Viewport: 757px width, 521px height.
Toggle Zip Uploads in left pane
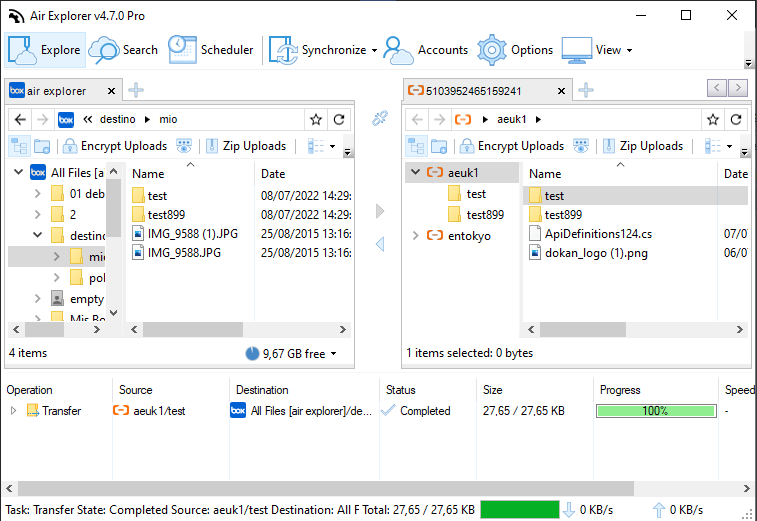pos(246,146)
